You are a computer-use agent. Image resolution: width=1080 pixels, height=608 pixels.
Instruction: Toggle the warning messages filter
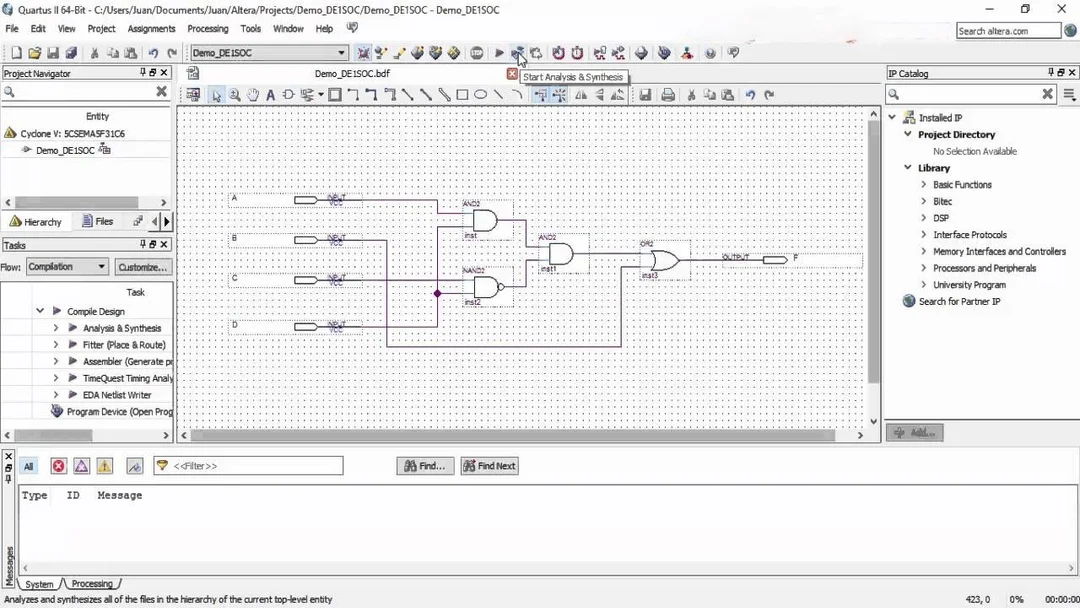(105, 466)
